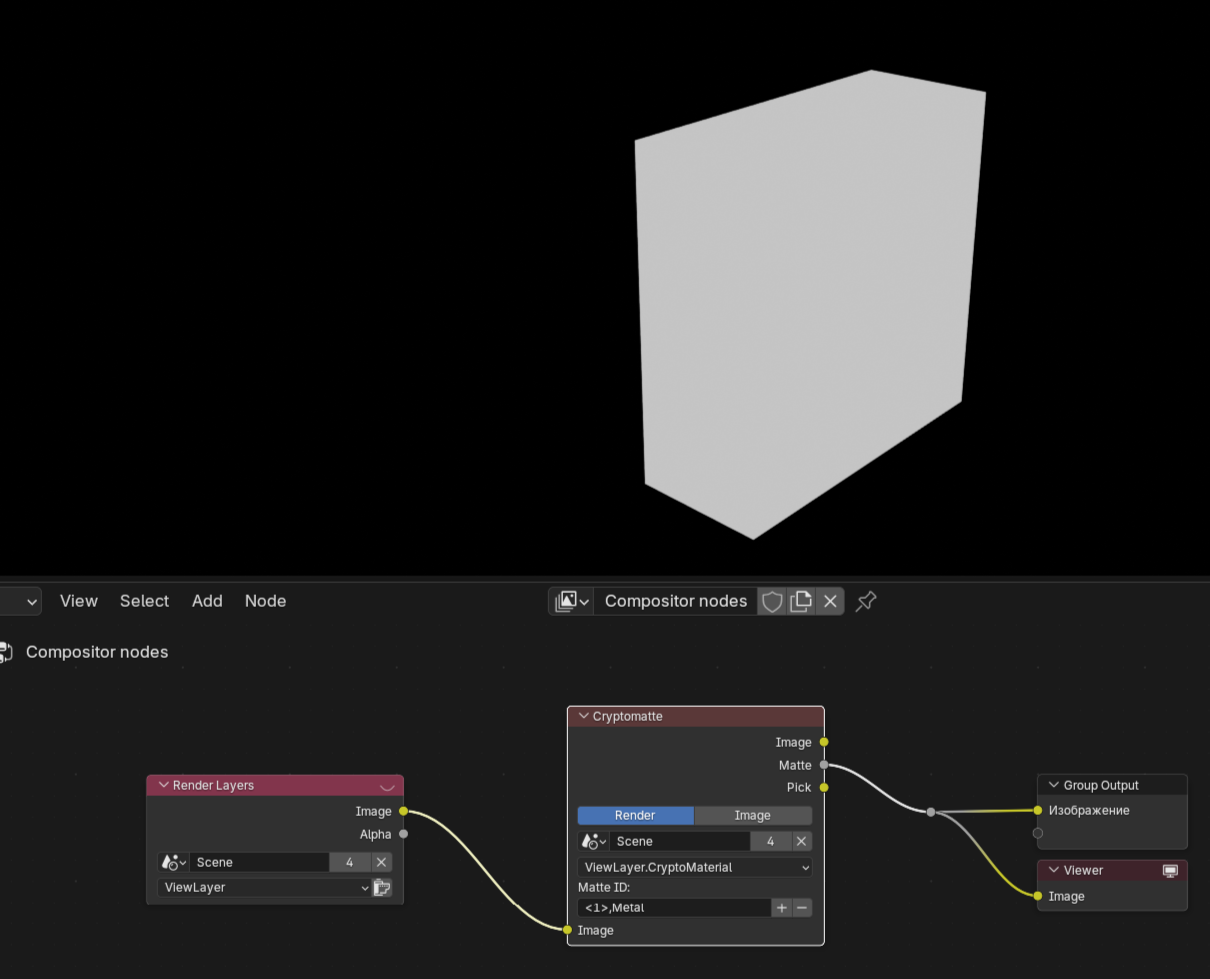The image size is (1210, 979).
Task: Collapse the Cryptomatte node
Action: click(x=583, y=716)
